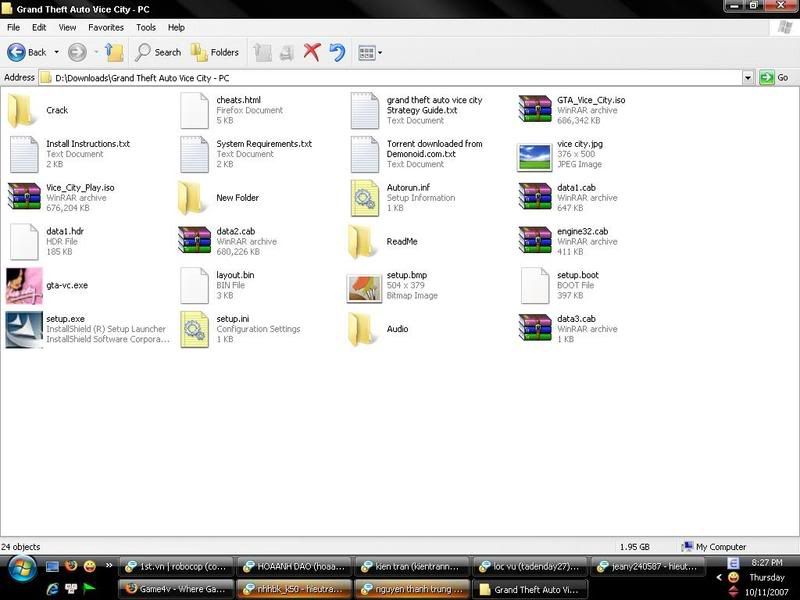This screenshot has width=800, height=600.
Task: Expand the quick launch overflow chevron
Action: (x=109, y=565)
